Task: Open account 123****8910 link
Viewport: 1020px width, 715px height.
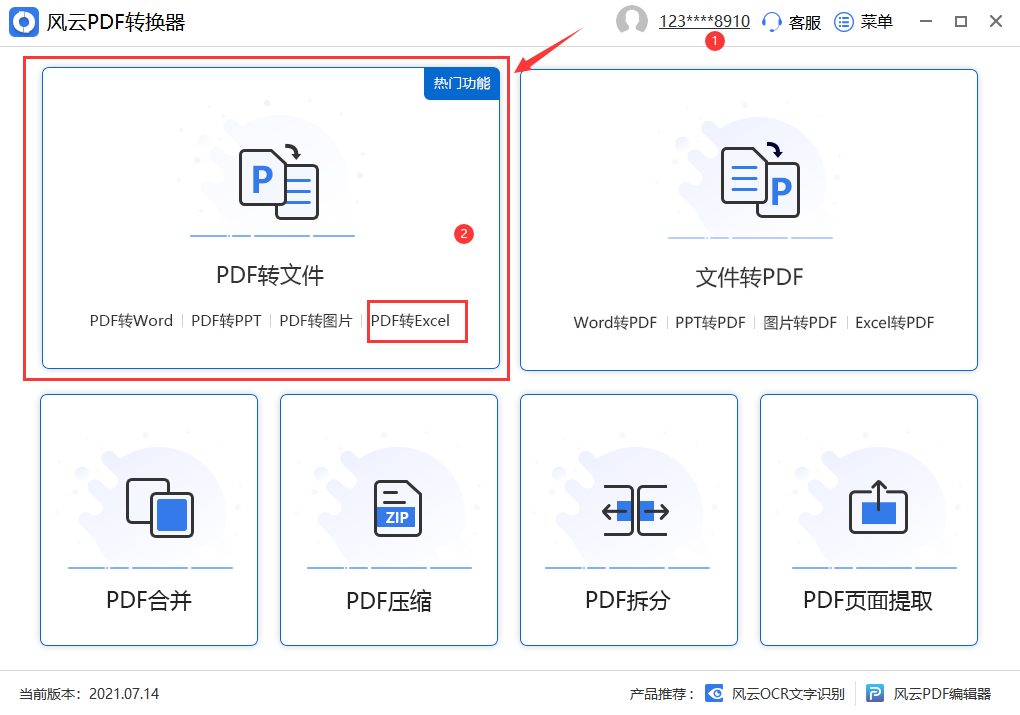Action: 705,21
